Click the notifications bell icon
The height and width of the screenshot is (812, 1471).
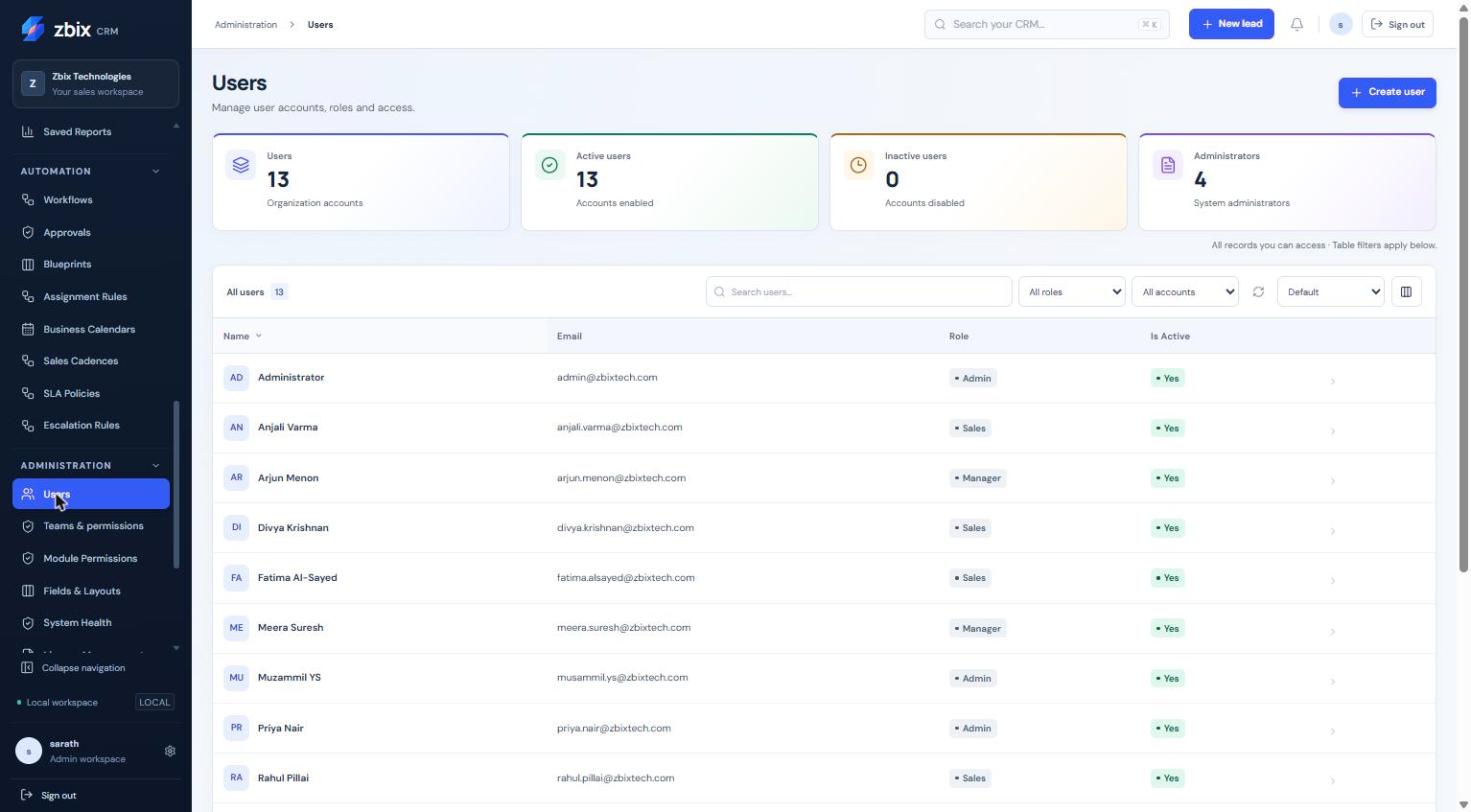(x=1297, y=24)
